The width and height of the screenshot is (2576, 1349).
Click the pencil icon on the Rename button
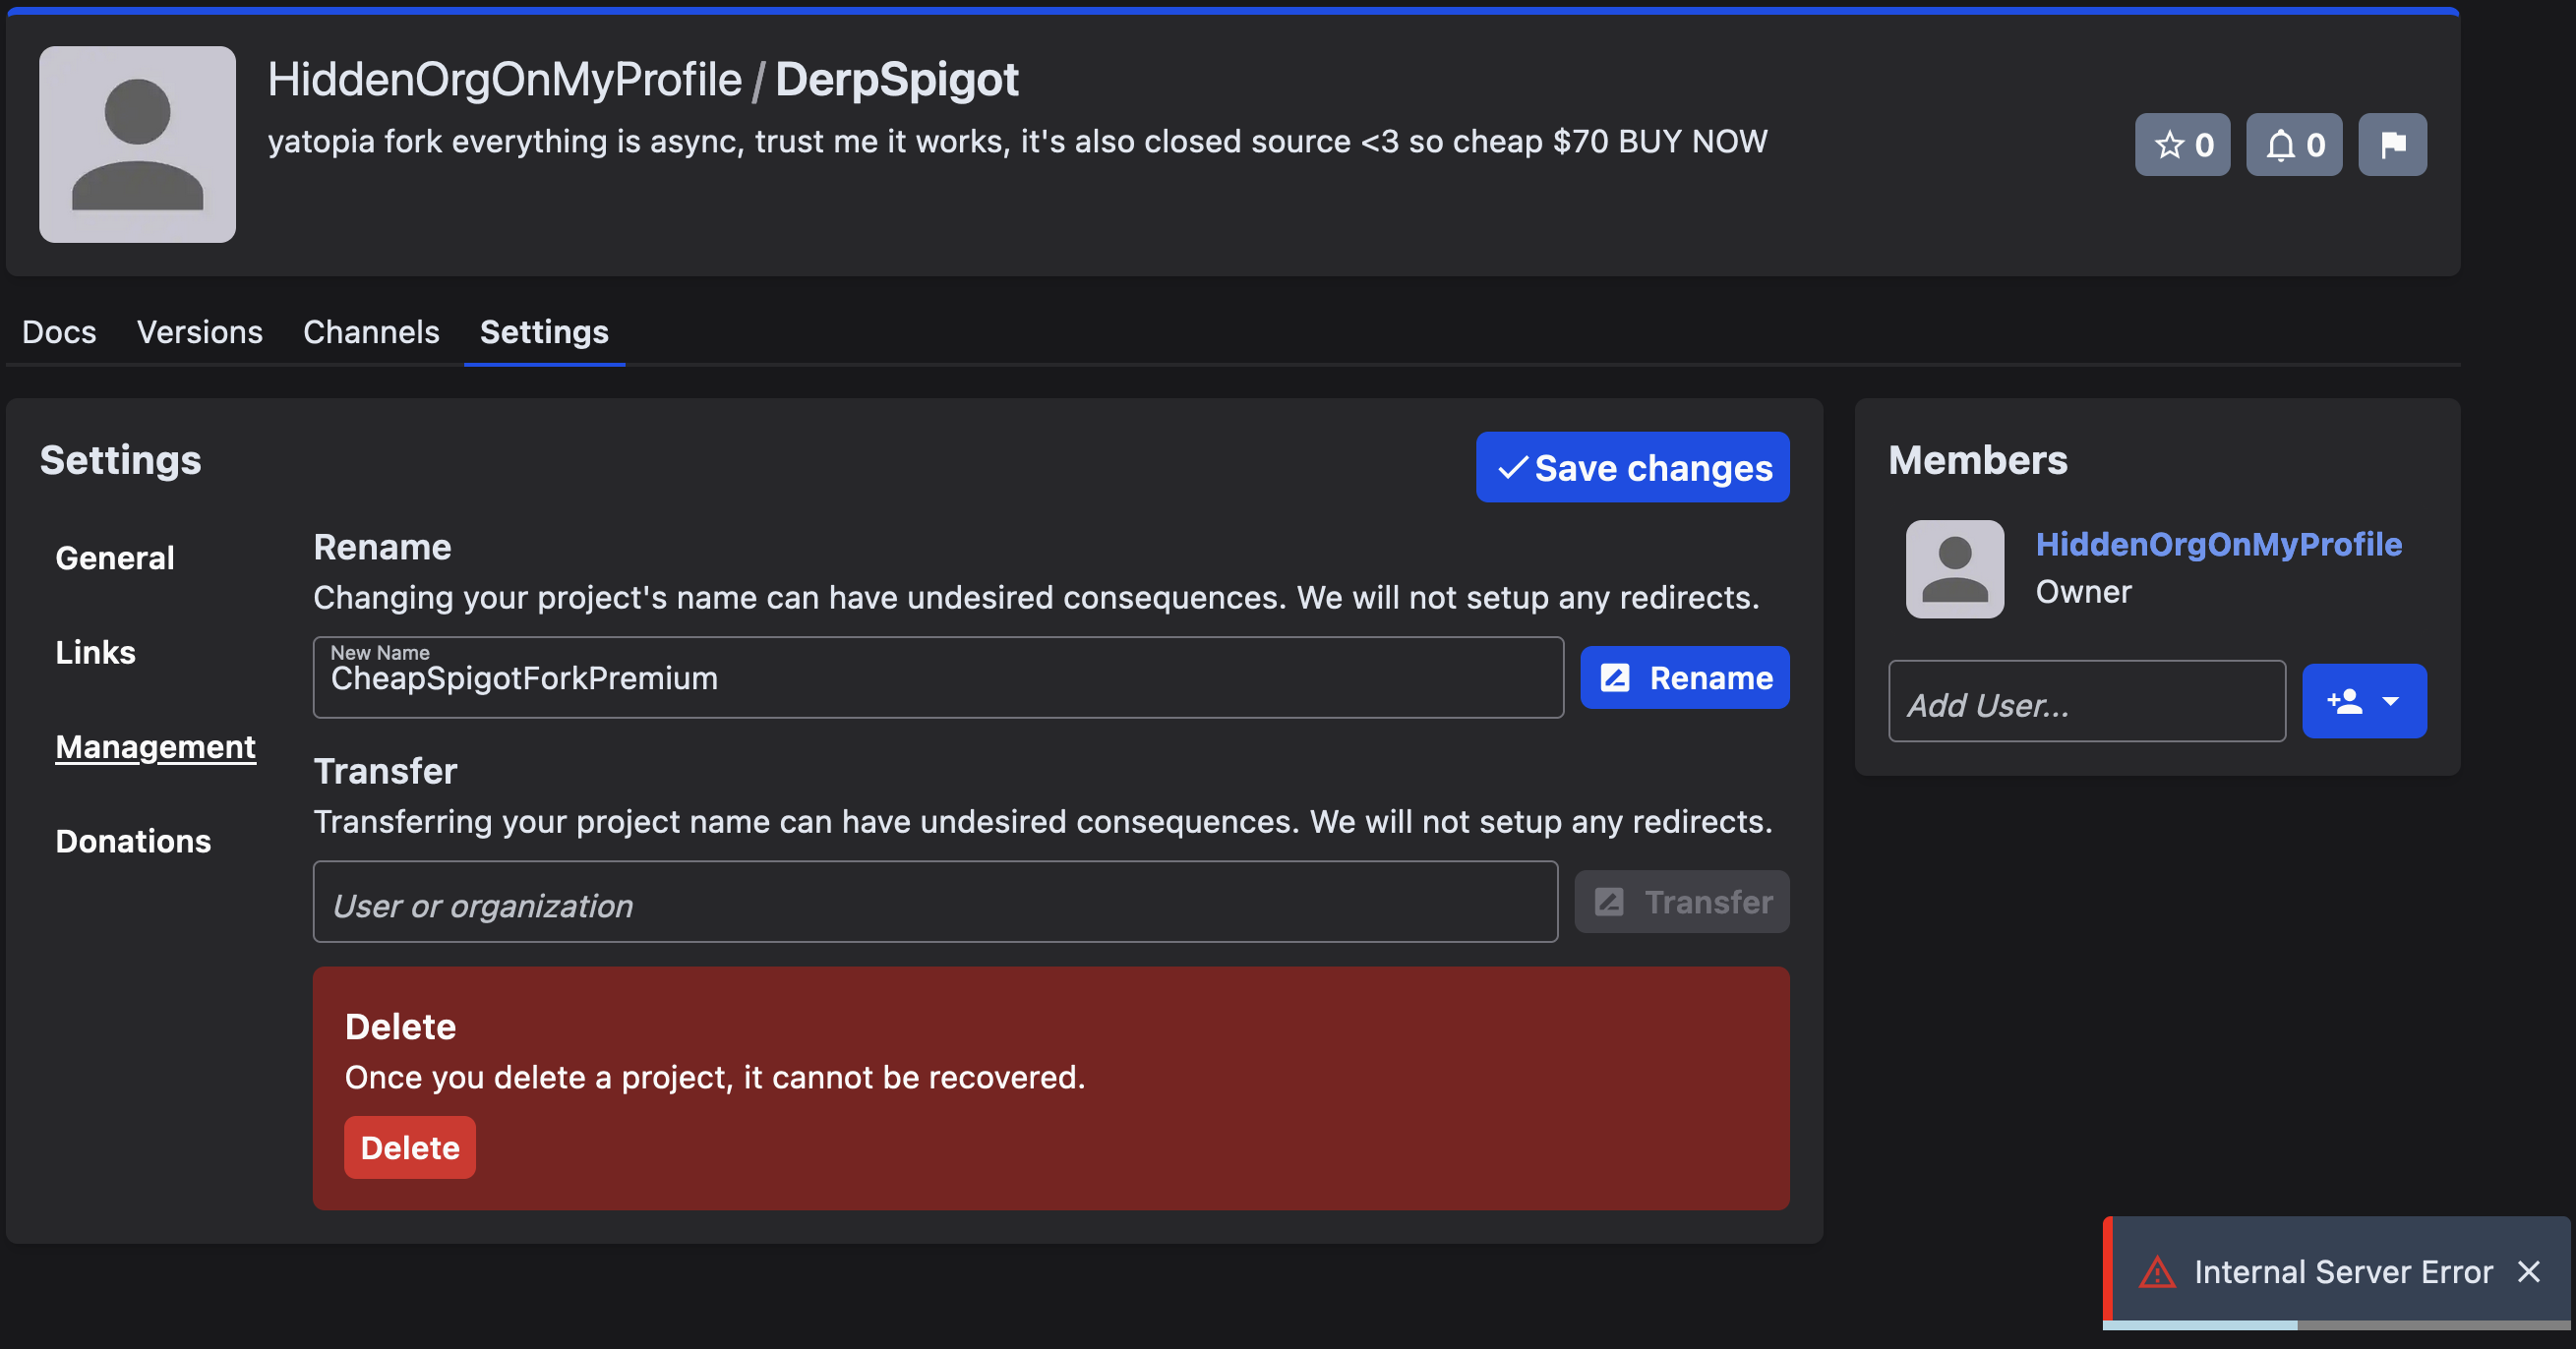coord(1614,677)
